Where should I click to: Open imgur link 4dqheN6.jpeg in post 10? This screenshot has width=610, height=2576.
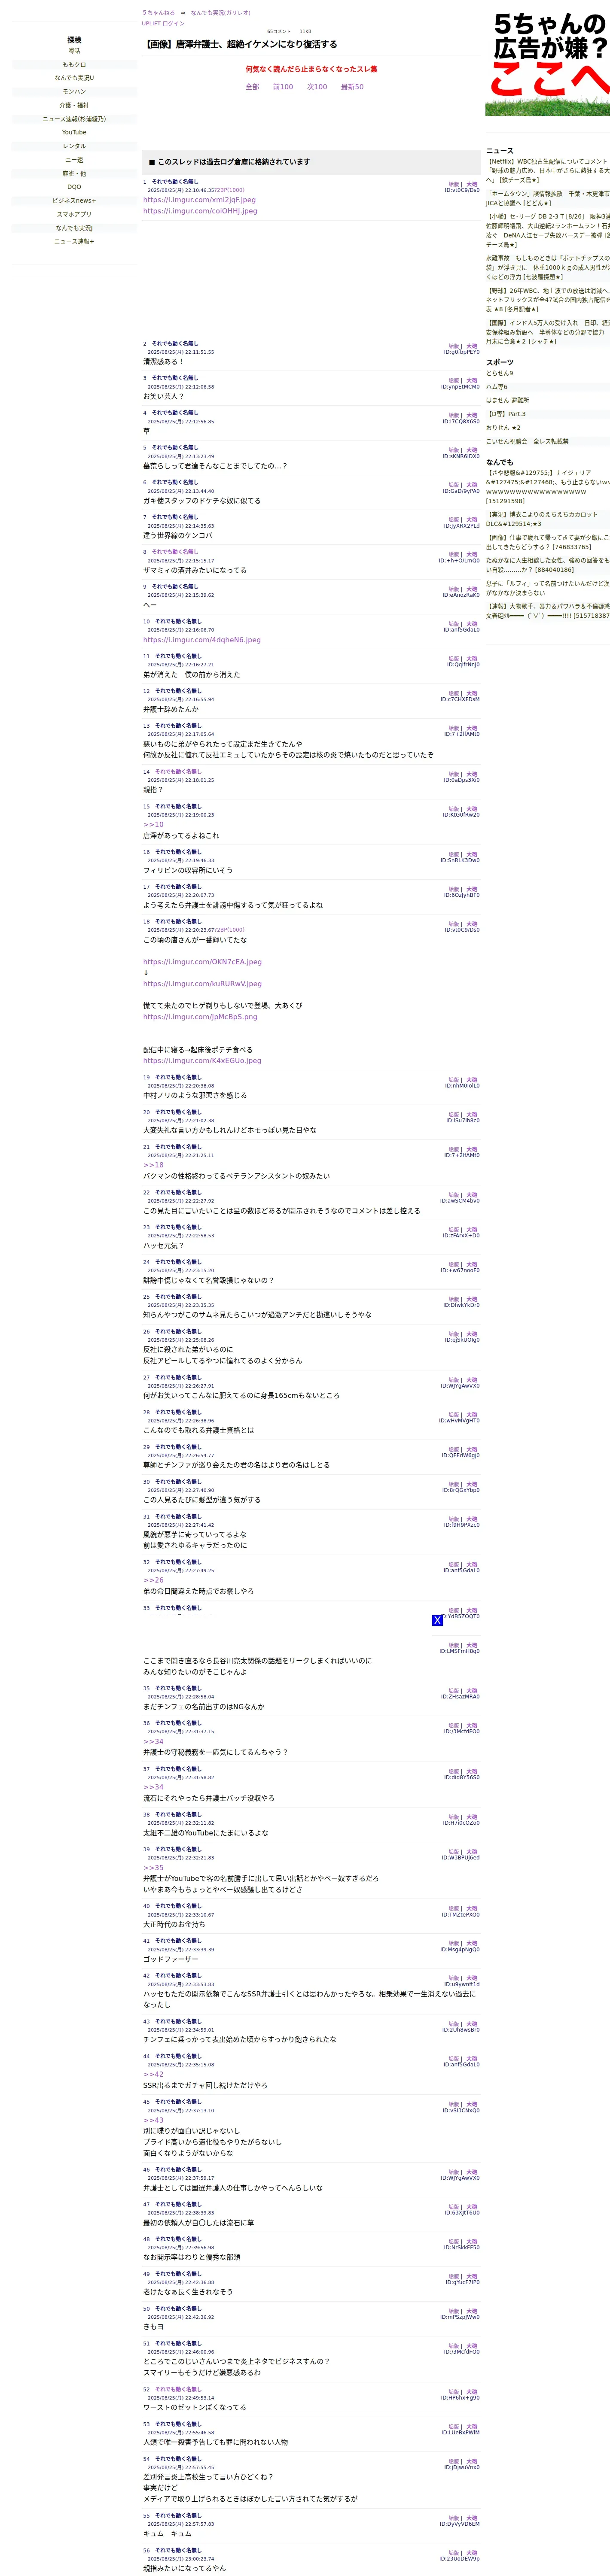click(202, 640)
